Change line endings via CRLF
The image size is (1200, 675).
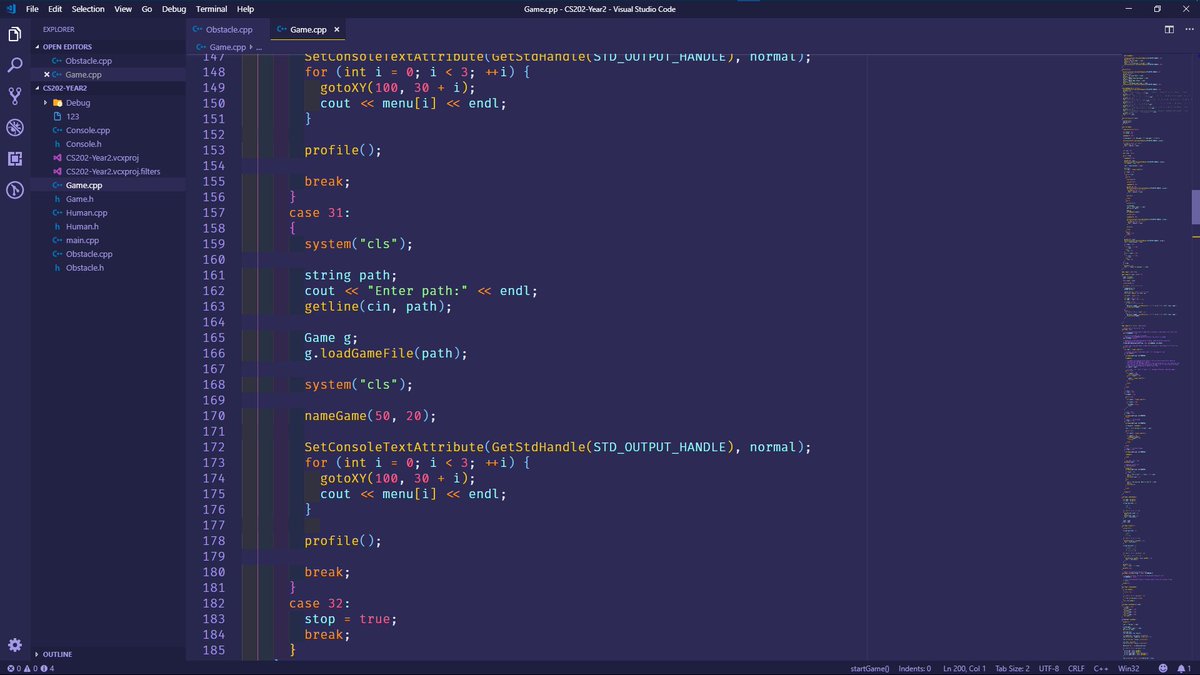point(1076,668)
